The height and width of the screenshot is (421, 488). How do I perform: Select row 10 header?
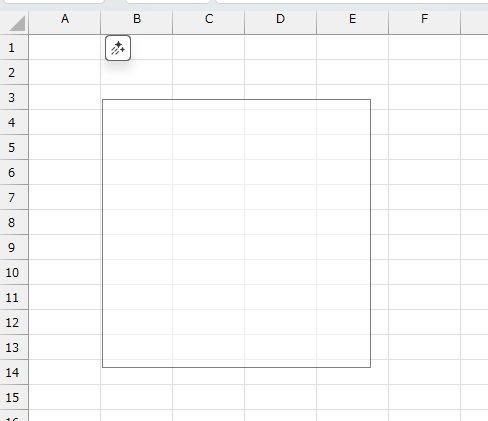[14, 272]
